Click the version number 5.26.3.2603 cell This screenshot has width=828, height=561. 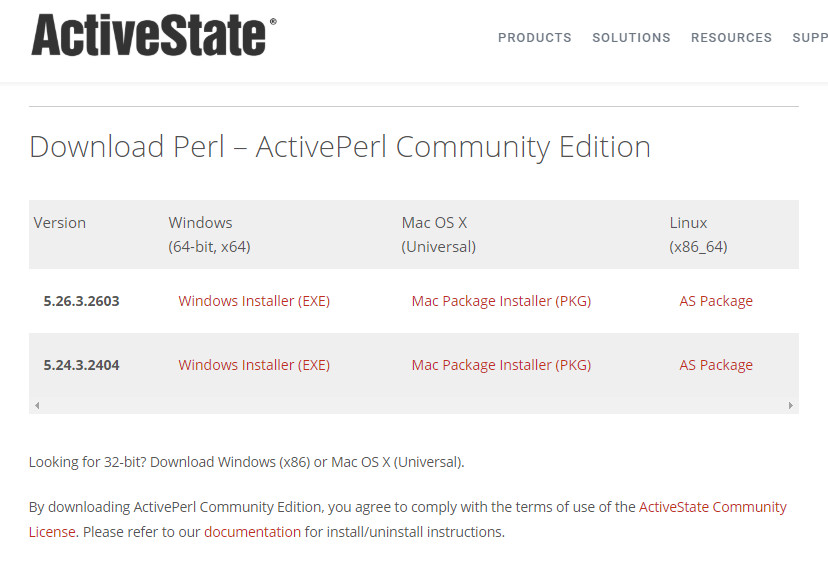[81, 301]
